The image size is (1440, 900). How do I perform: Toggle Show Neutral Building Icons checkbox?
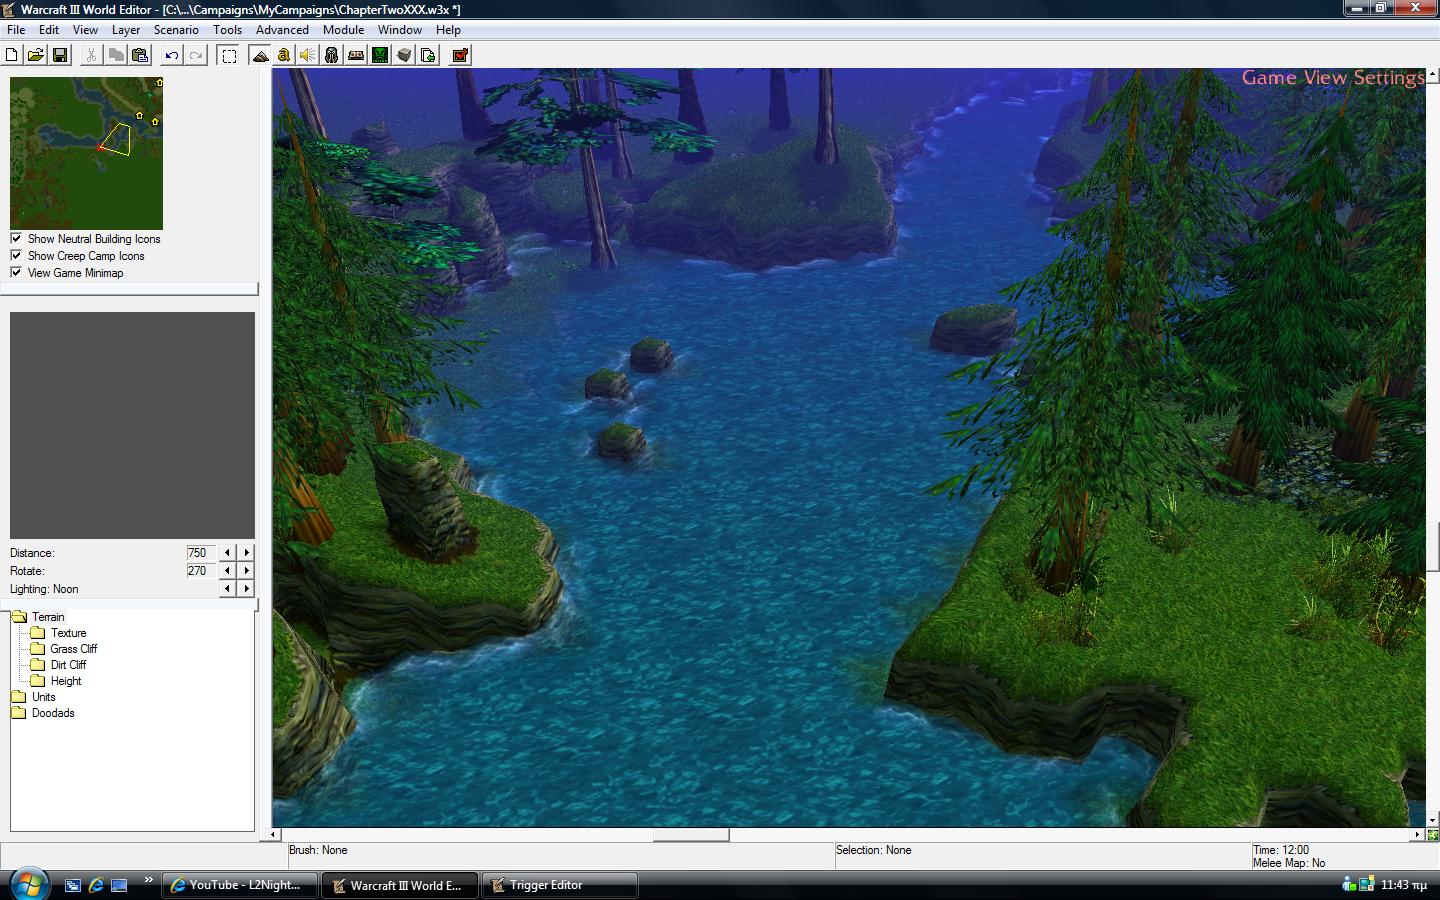16,238
